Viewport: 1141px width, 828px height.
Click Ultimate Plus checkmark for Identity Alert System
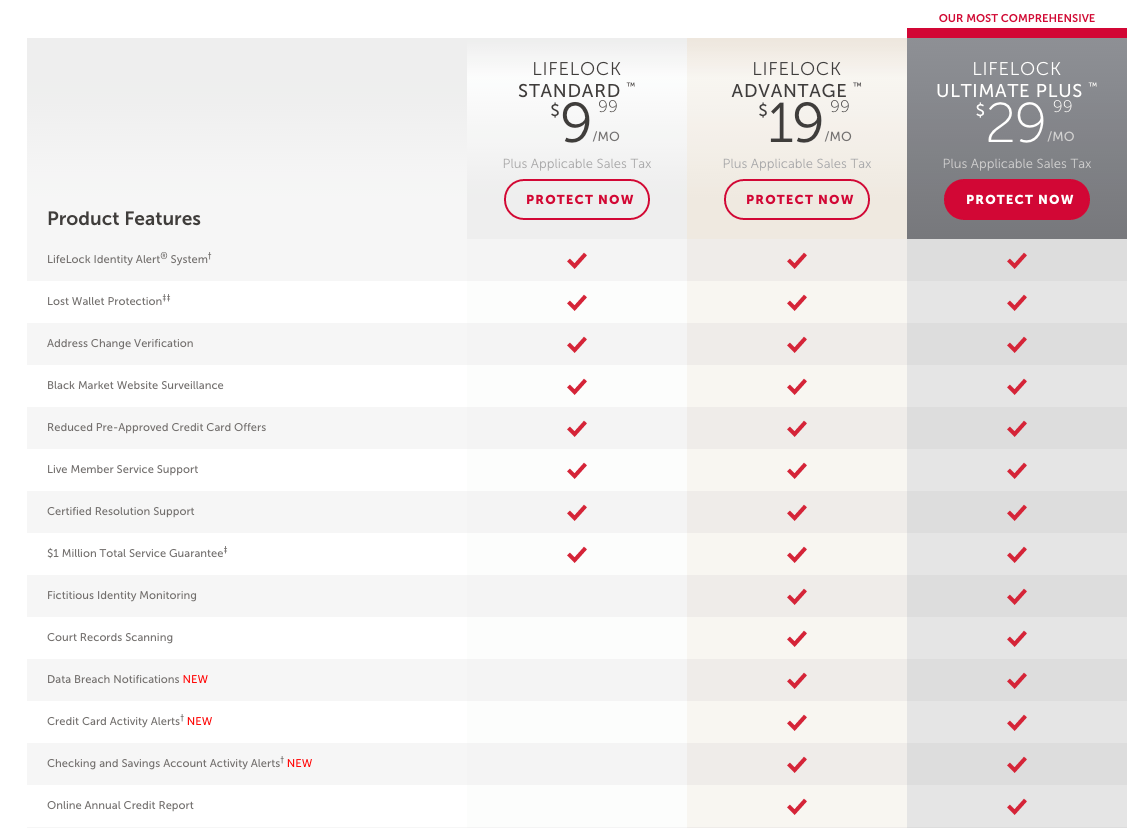pos(1017,260)
